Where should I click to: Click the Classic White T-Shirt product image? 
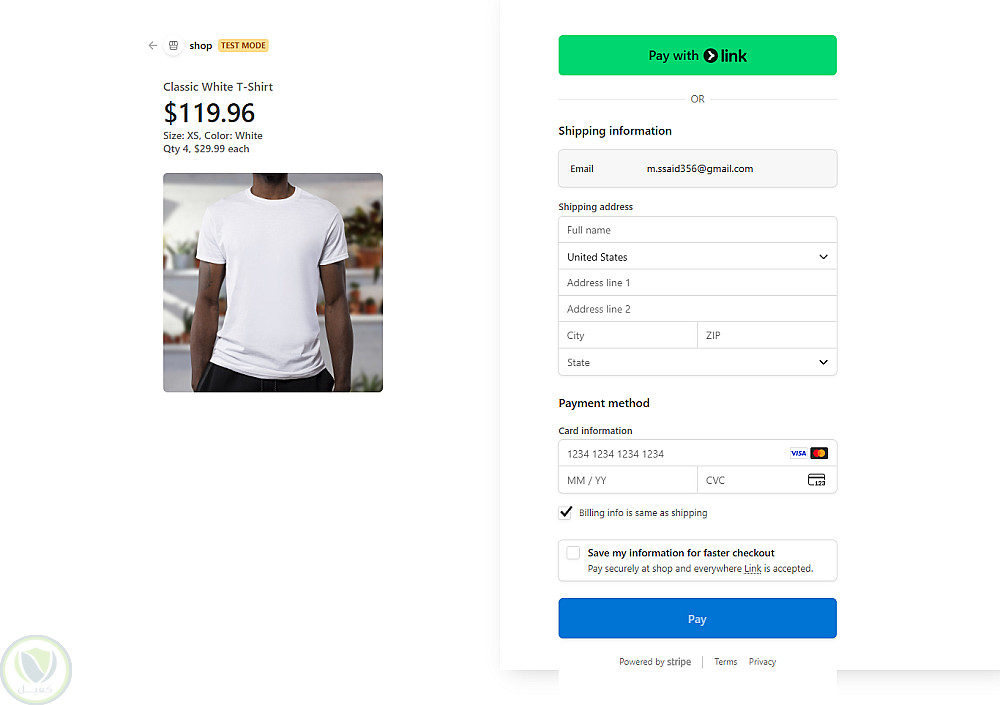pos(273,282)
